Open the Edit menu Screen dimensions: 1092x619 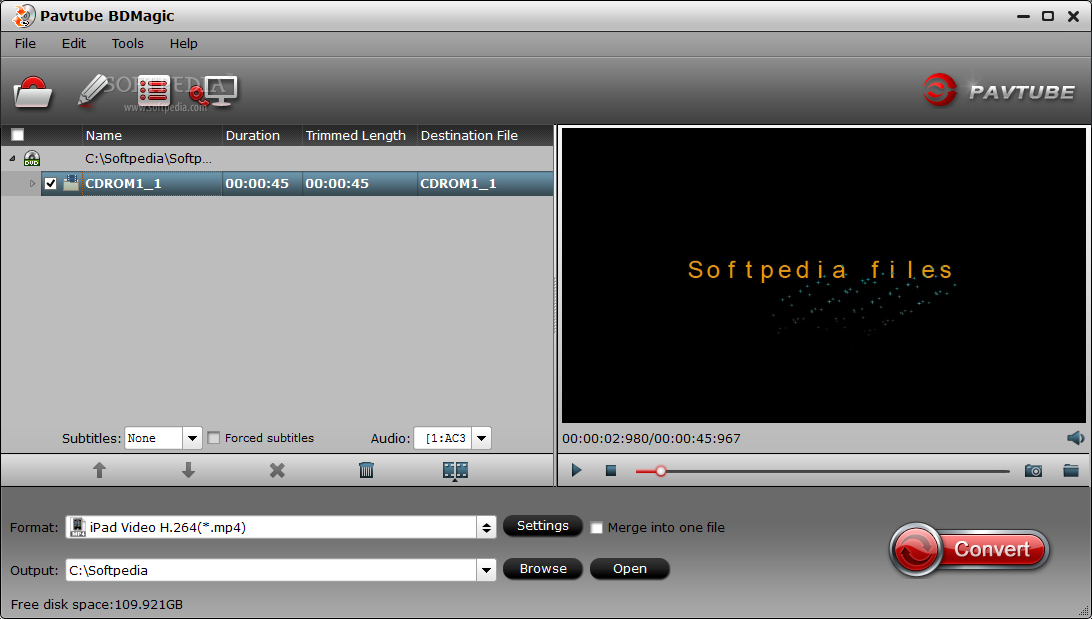click(x=73, y=43)
